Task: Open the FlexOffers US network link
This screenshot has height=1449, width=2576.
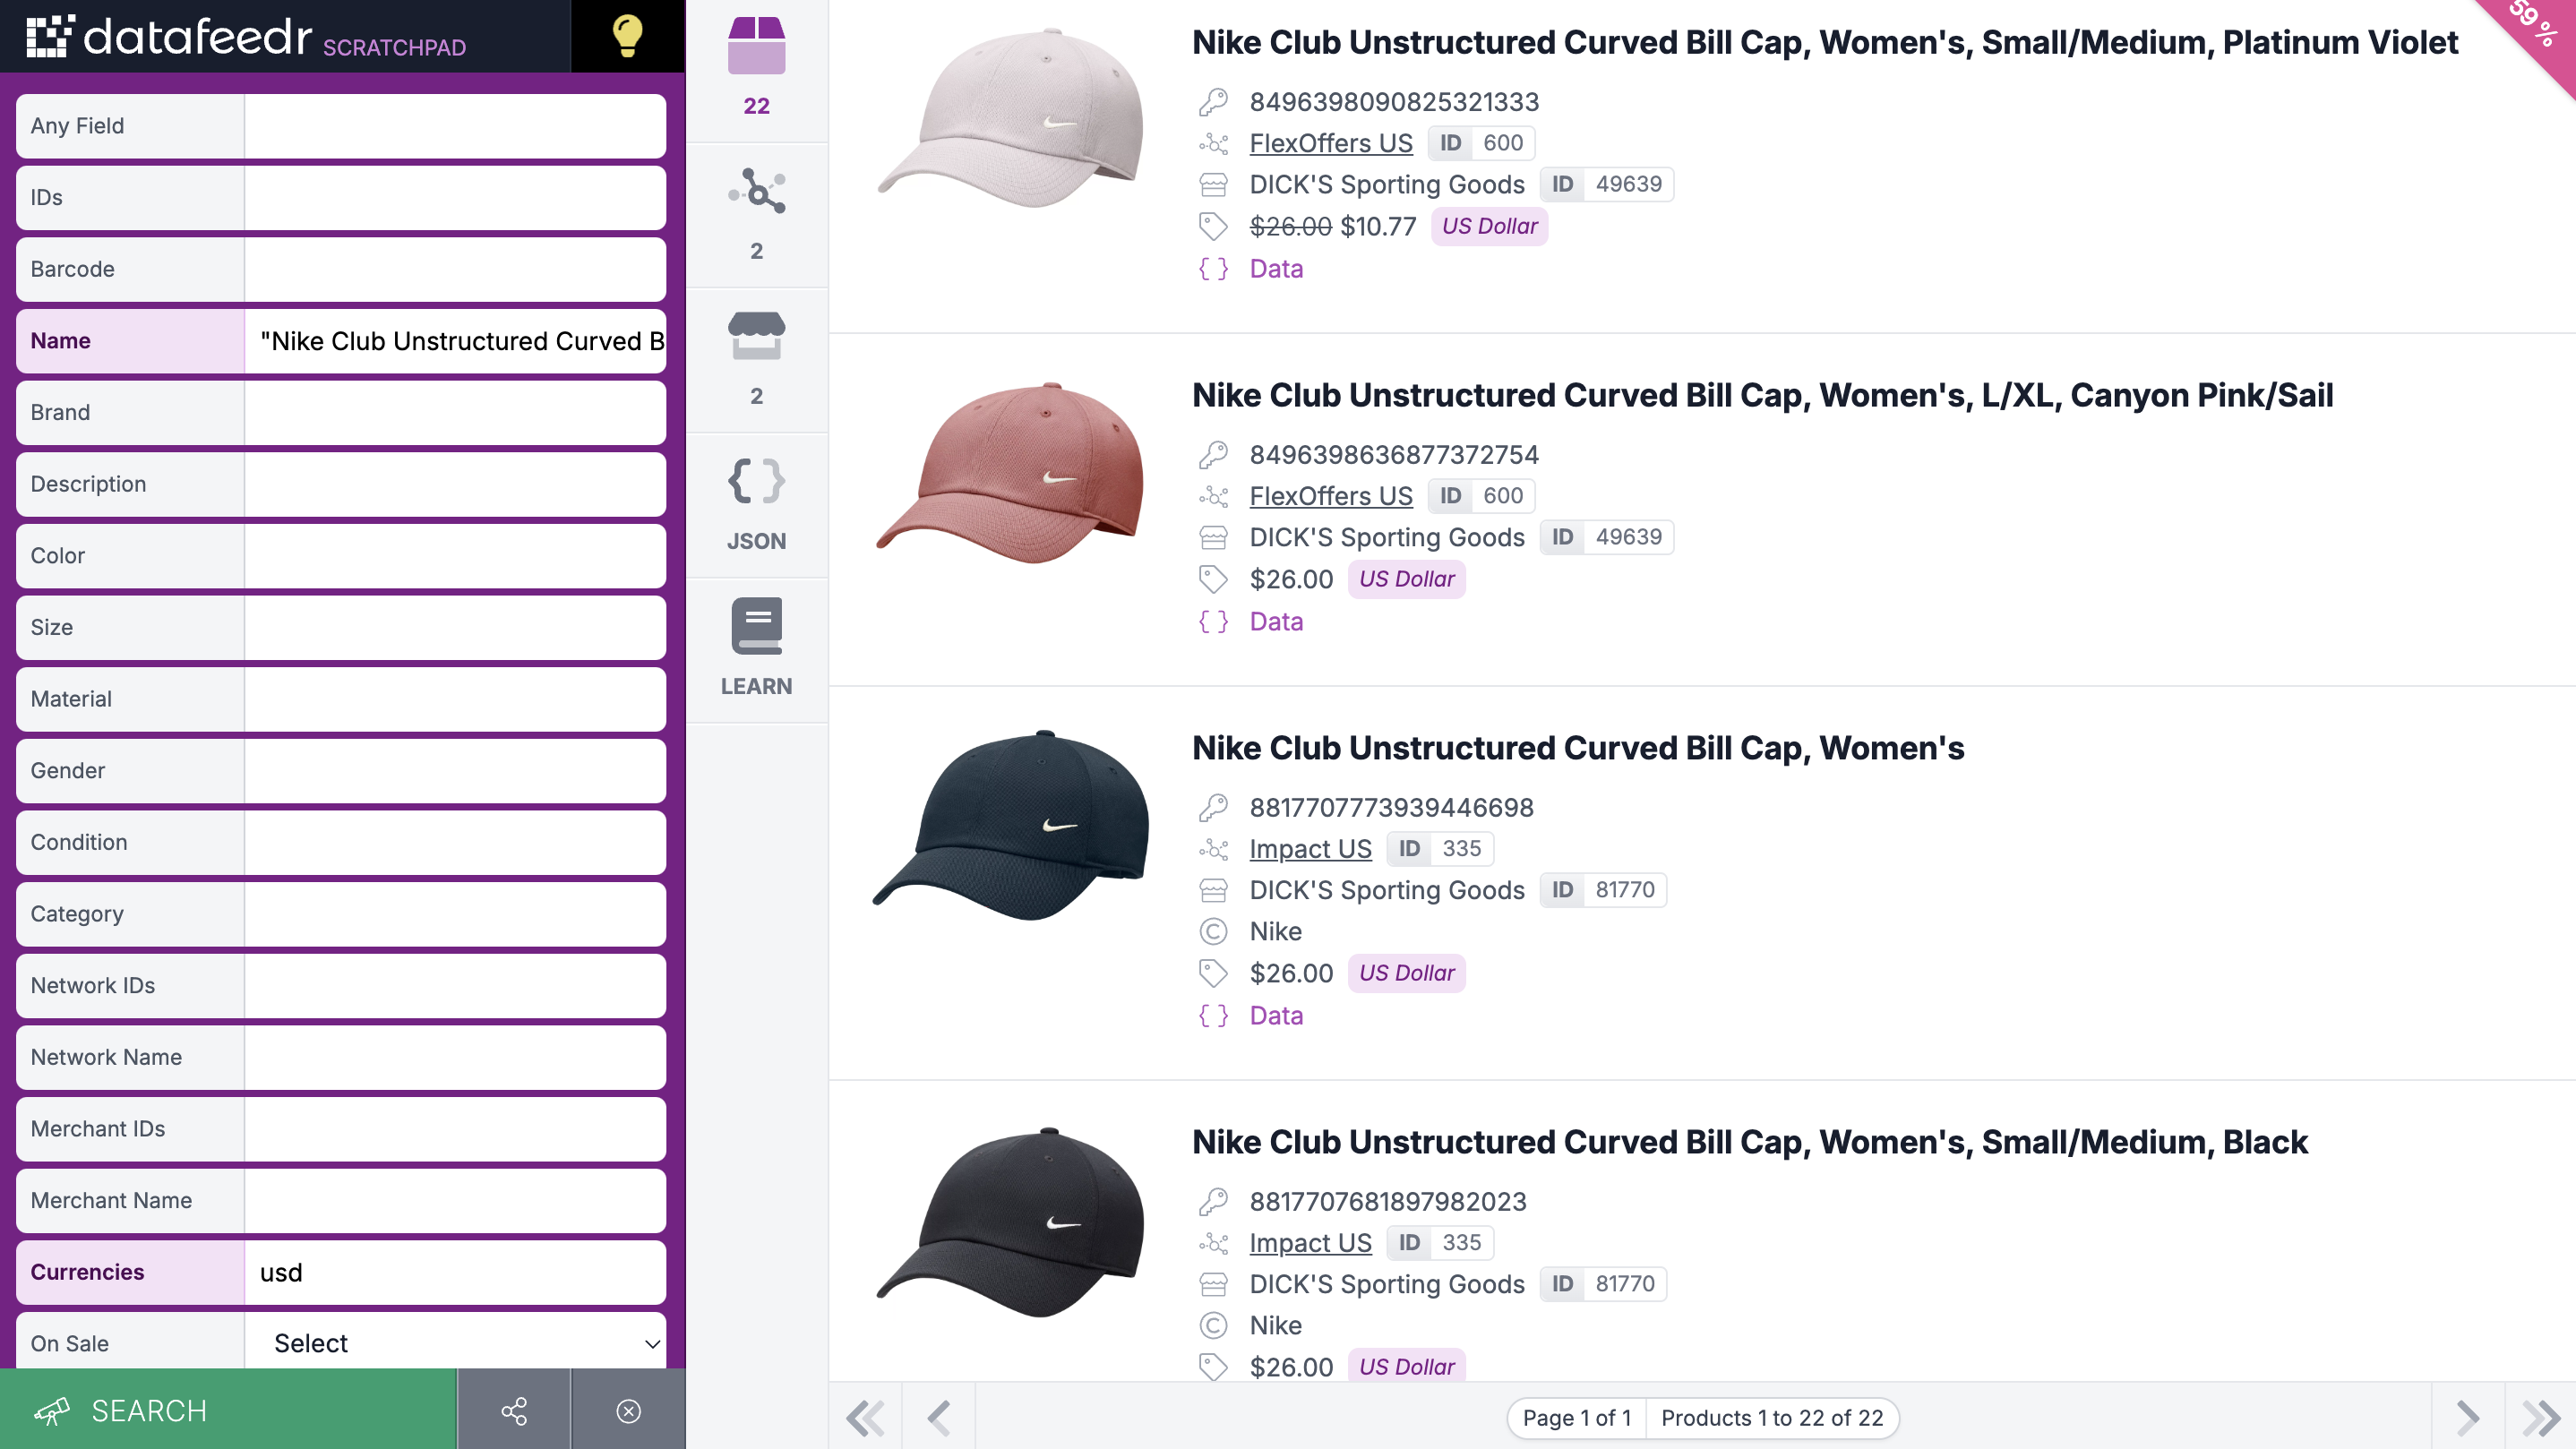Action: point(1330,143)
